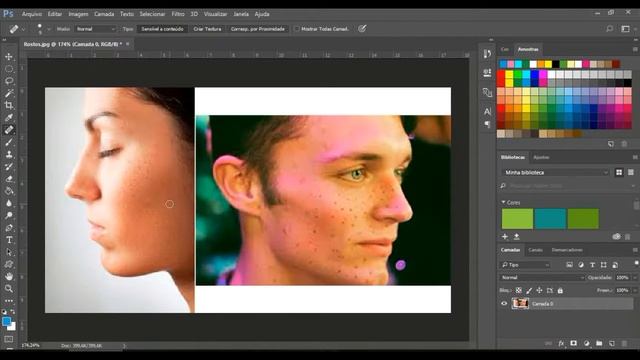Open the Imagem menu
Viewport: 640px width, 360px height.
pos(78,14)
